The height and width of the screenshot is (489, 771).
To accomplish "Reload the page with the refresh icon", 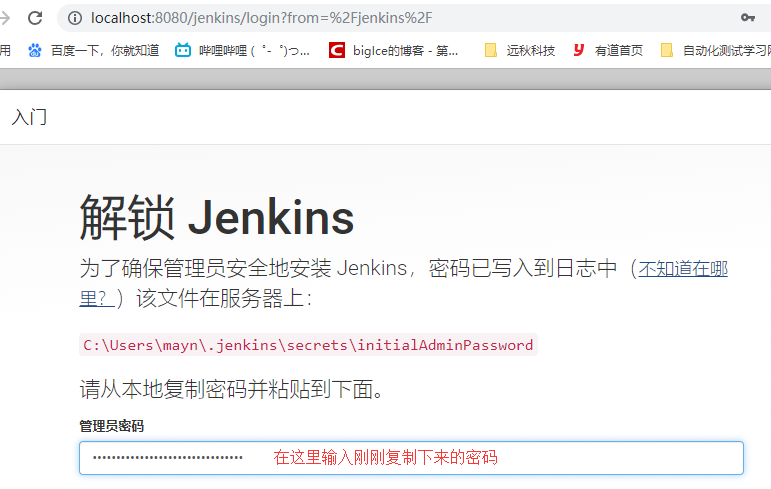I will point(35,18).
